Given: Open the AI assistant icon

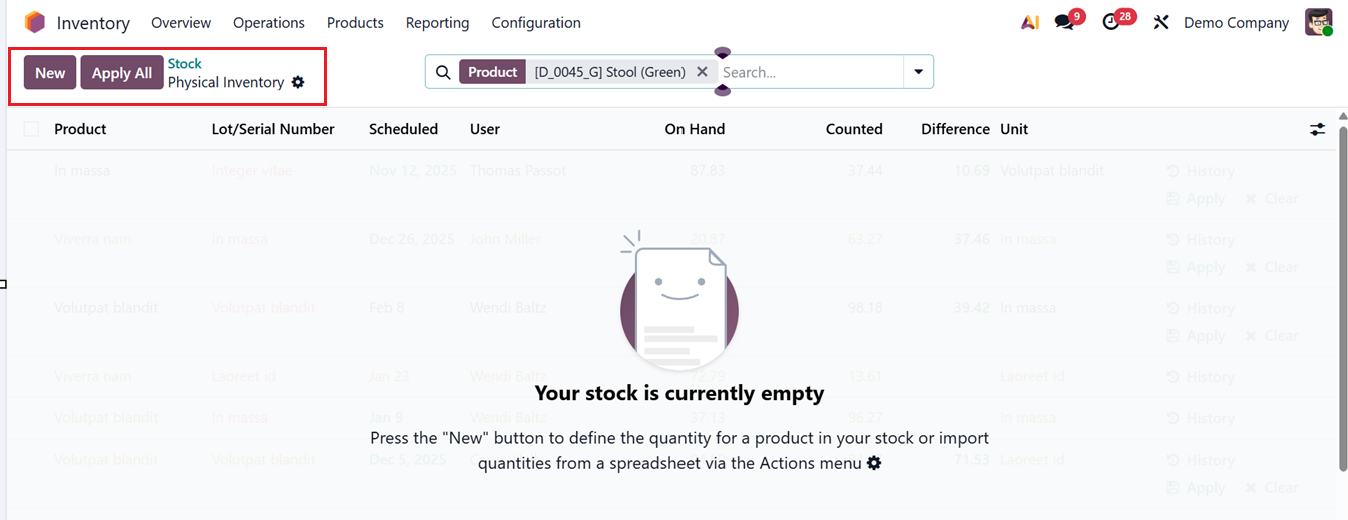Looking at the screenshot, I should click(x=1030, y=22).
